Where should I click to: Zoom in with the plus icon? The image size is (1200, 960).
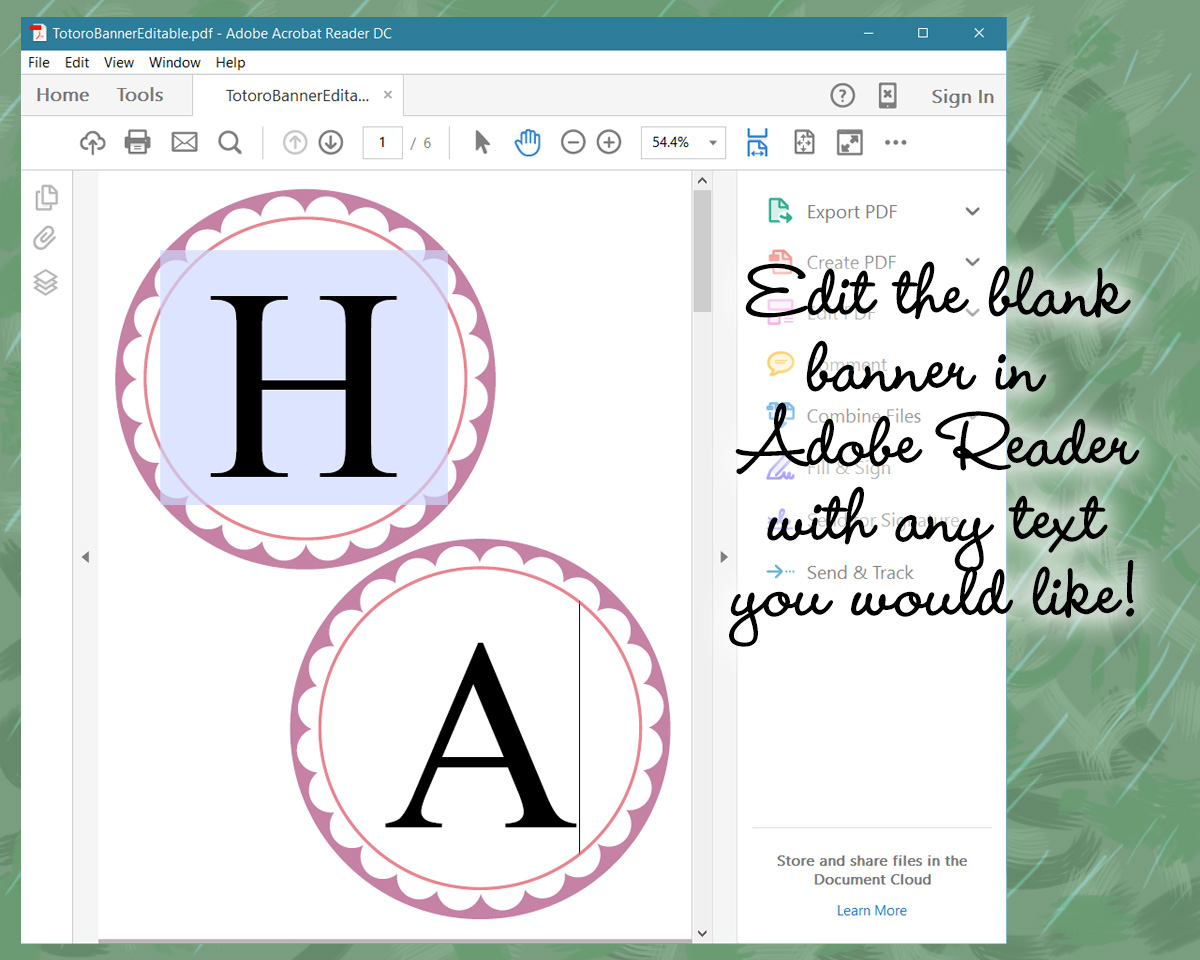[x=609, y=142]
